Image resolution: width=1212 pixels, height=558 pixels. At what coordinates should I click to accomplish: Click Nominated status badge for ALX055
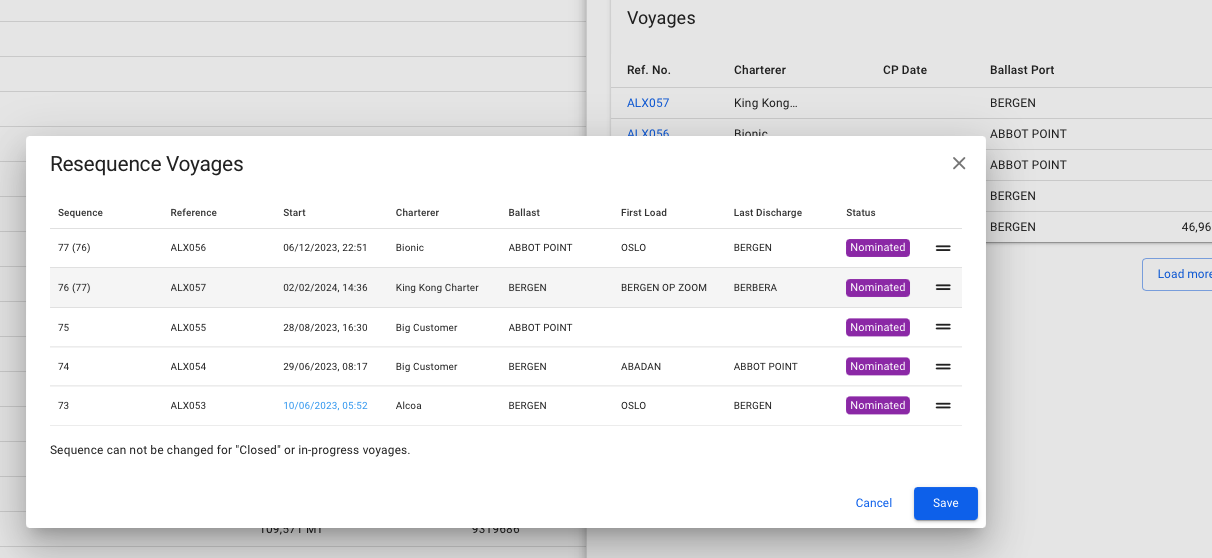[x=877, y=327]
